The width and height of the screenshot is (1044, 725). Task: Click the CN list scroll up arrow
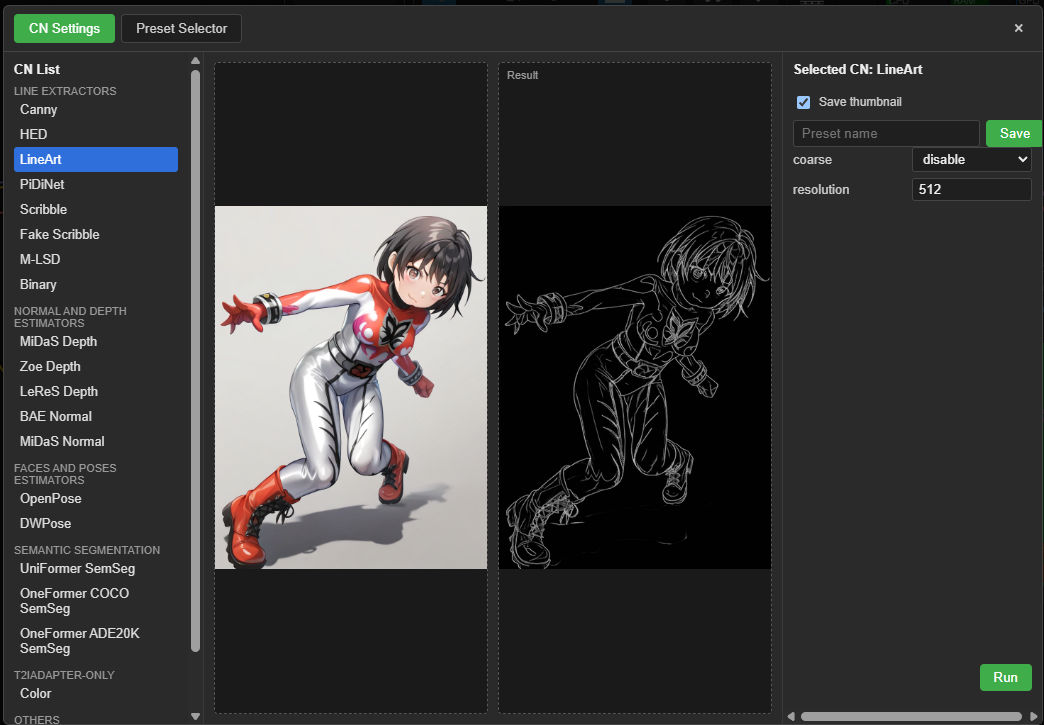point(195,61)
